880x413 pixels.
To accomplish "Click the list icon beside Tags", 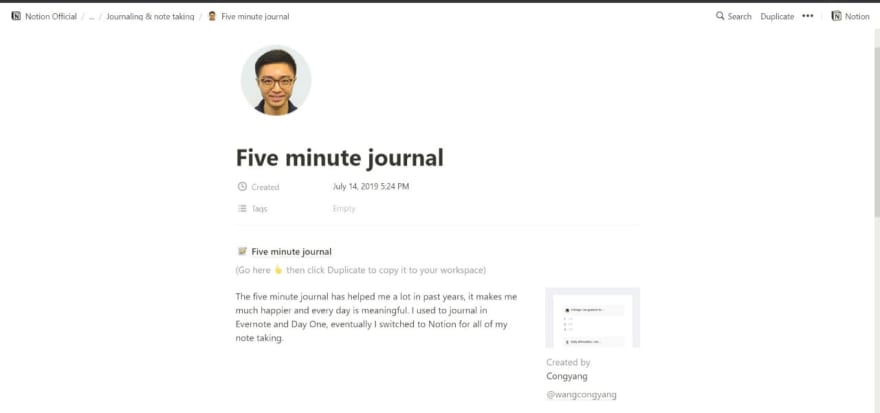I will 242,209.
